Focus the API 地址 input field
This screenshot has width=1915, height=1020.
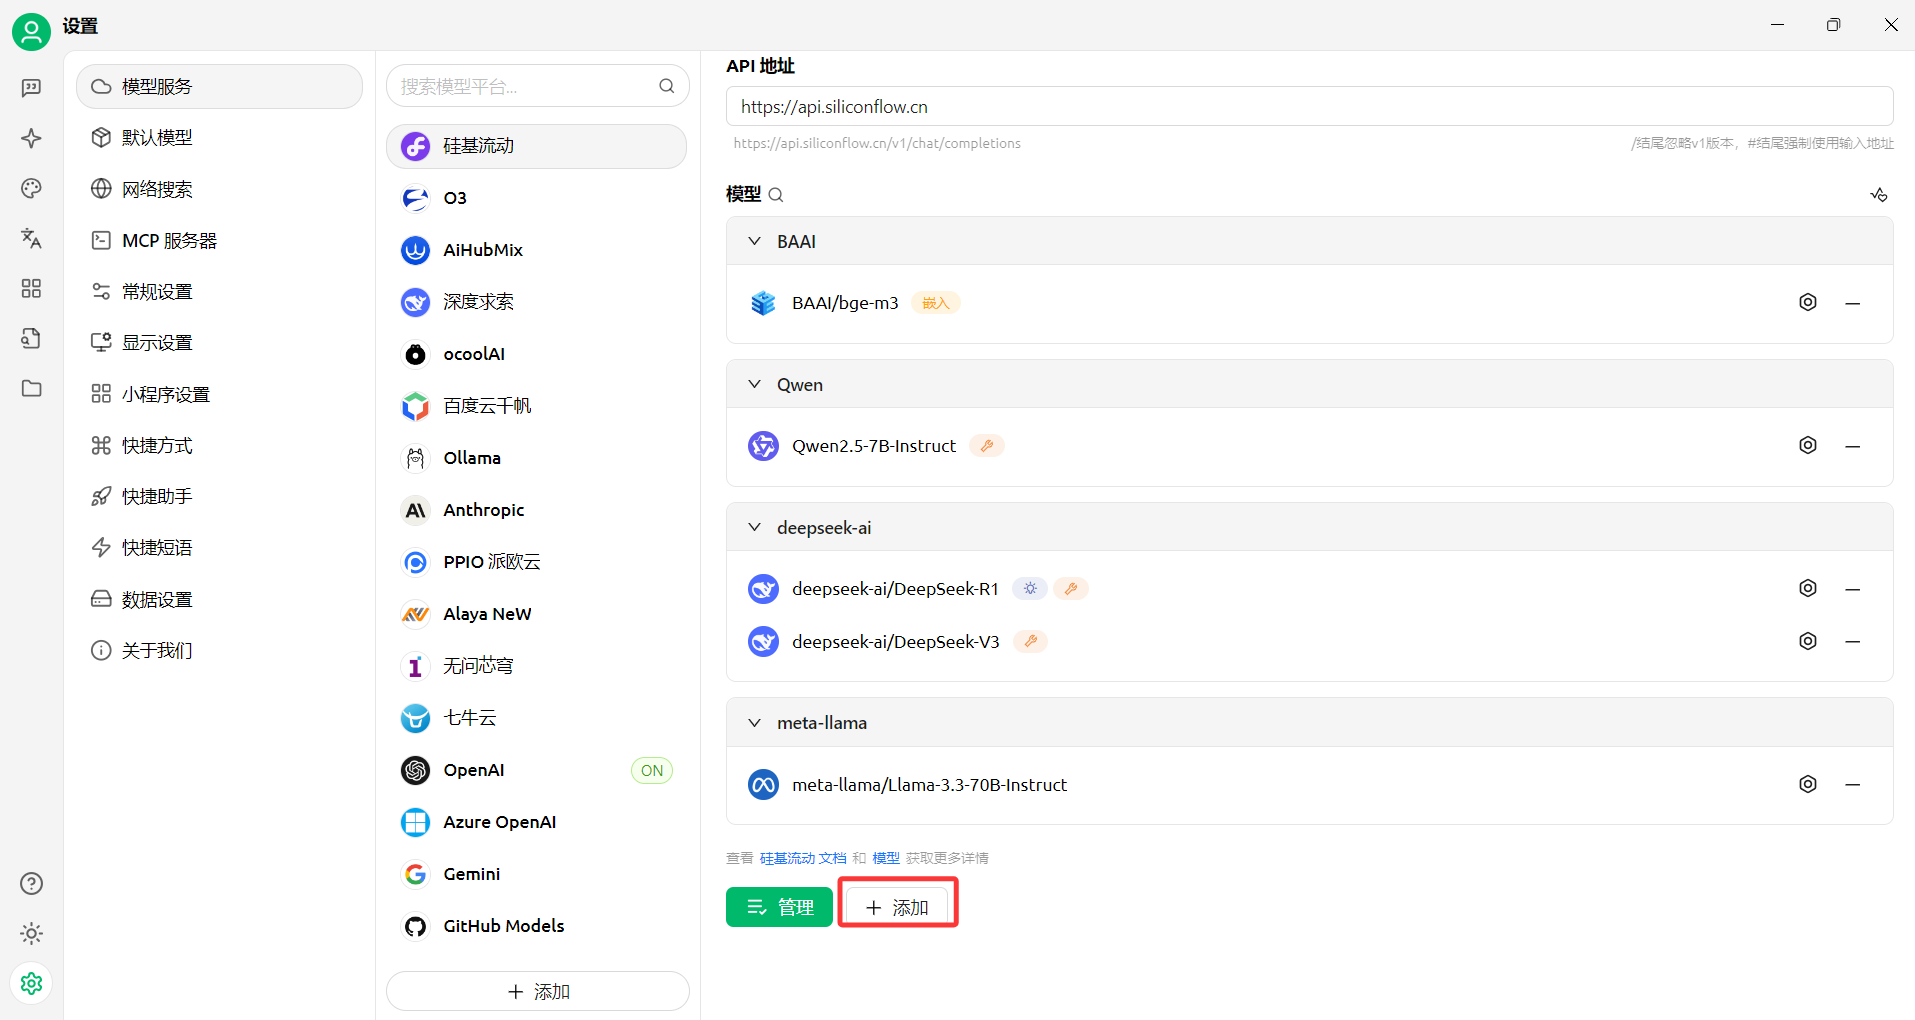pos(1309,106)
